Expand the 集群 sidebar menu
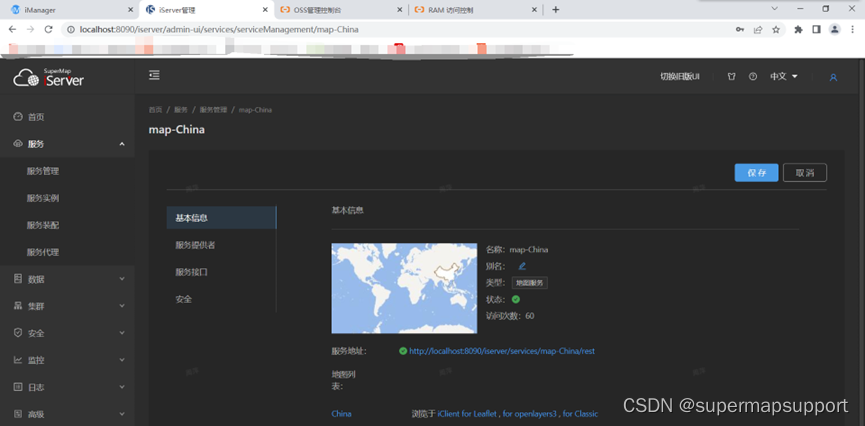865x426 pixels. click(x=122, y=306)
